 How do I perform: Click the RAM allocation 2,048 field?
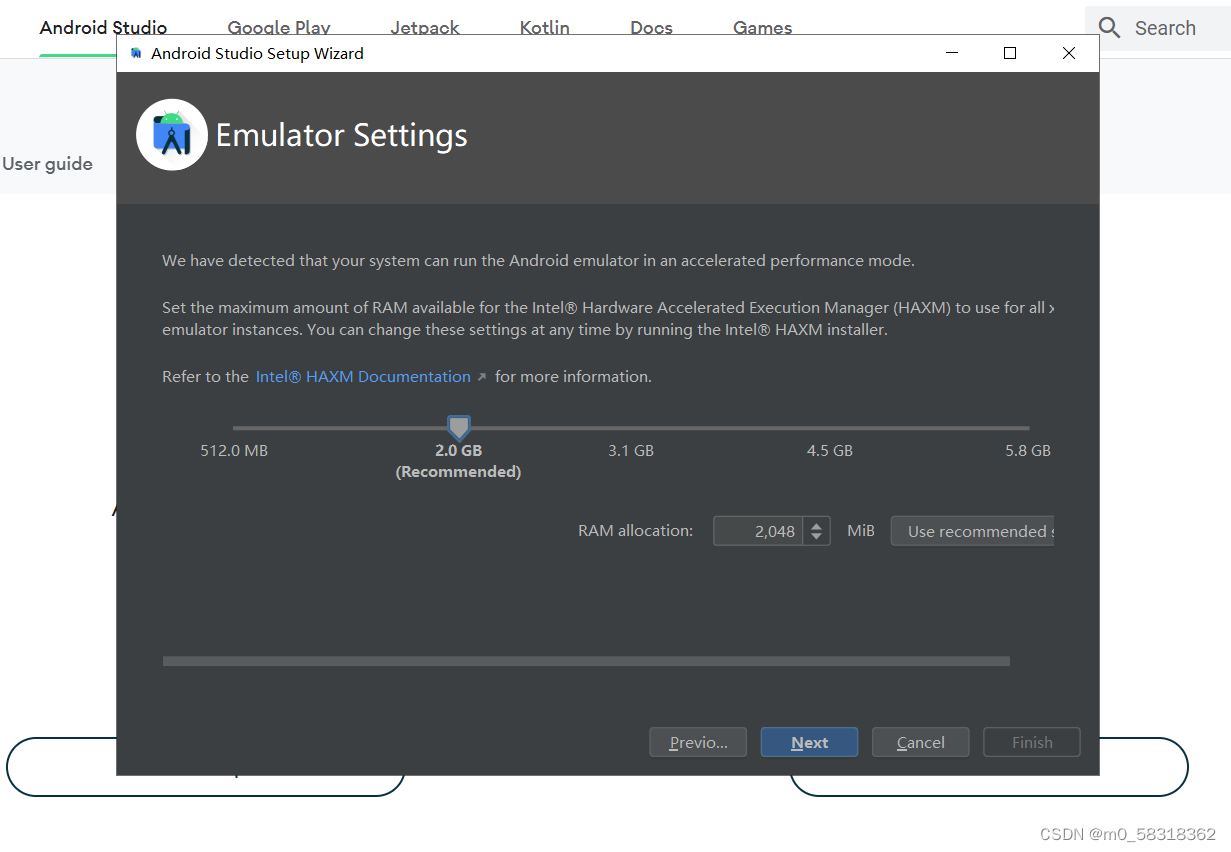tap(758, 531)
